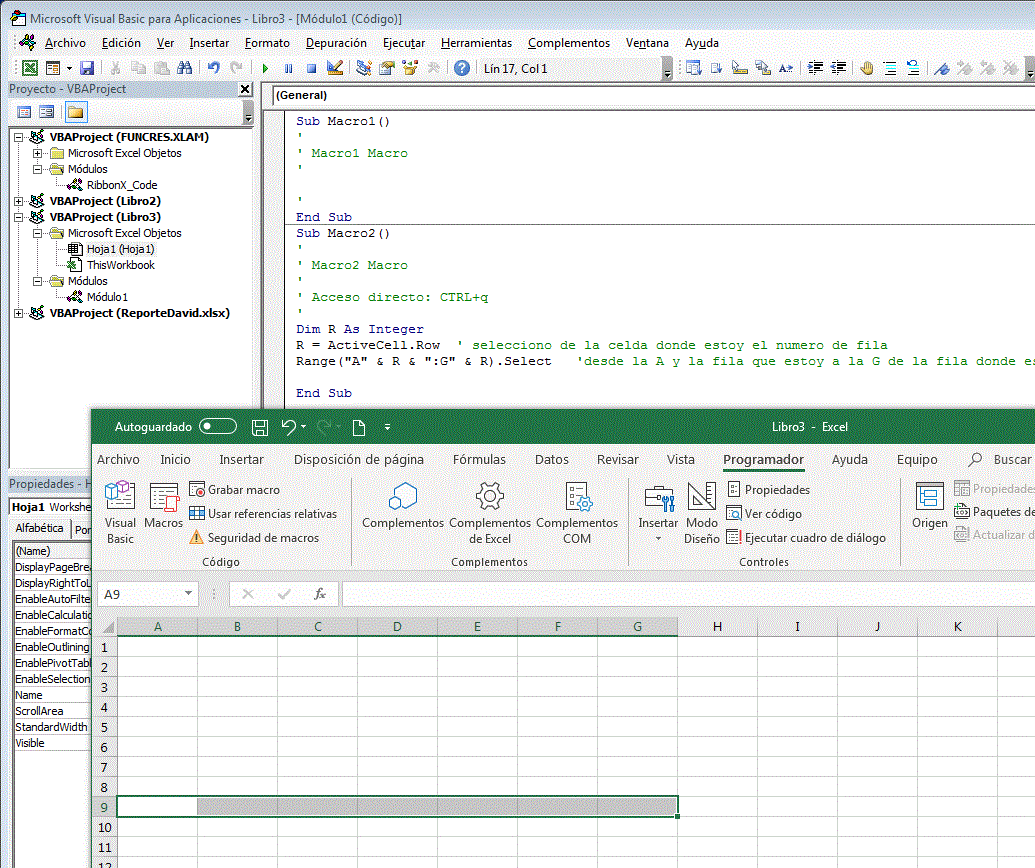
Task: Click the blue Help question mark icon
Action: pos(462,68)
